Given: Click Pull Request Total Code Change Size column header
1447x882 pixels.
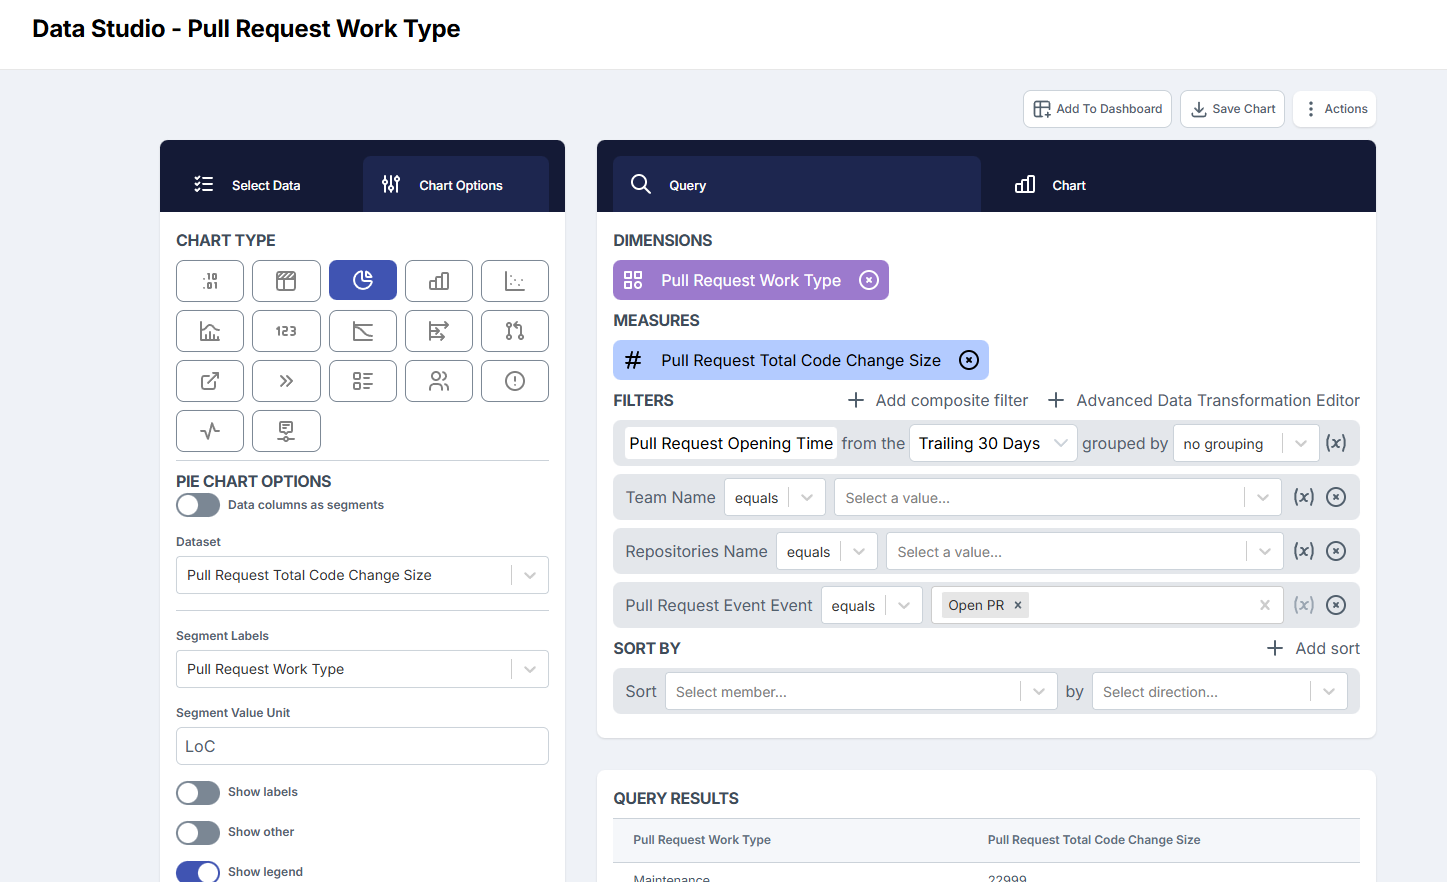Looking at the screenshot, I should [x=1094, y=840].
